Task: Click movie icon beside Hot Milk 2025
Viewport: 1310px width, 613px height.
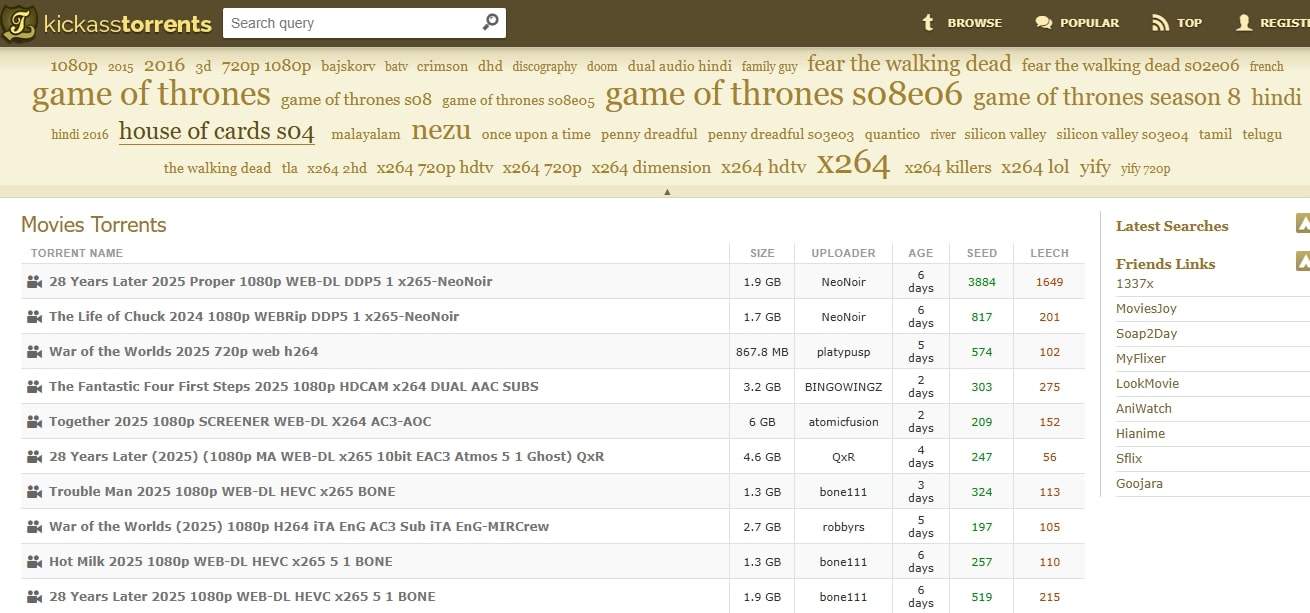Action: pos(34,562)
